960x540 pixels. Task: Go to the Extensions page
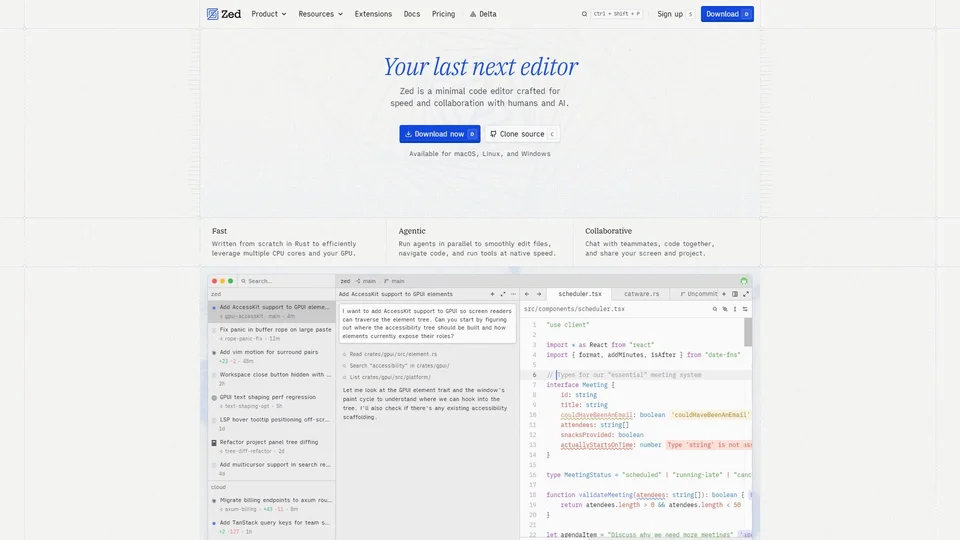click(373, 14)
